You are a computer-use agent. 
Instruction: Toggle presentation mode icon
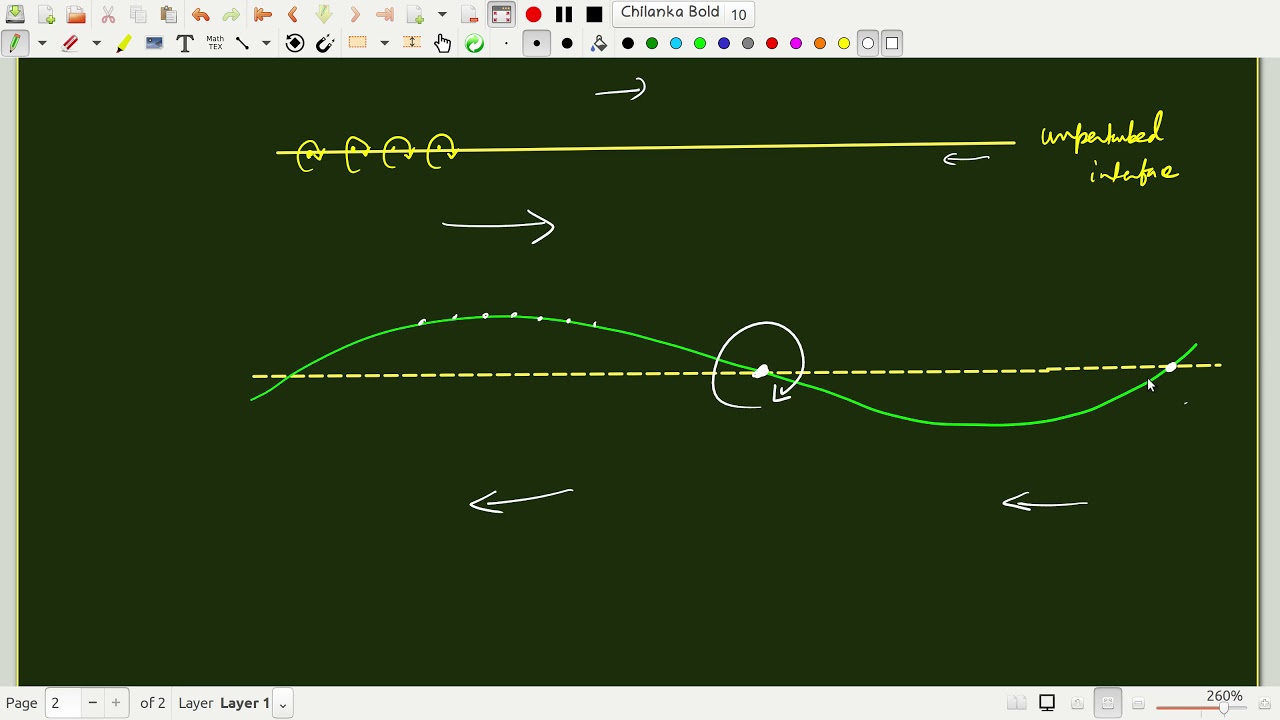tap(1047, 703)
